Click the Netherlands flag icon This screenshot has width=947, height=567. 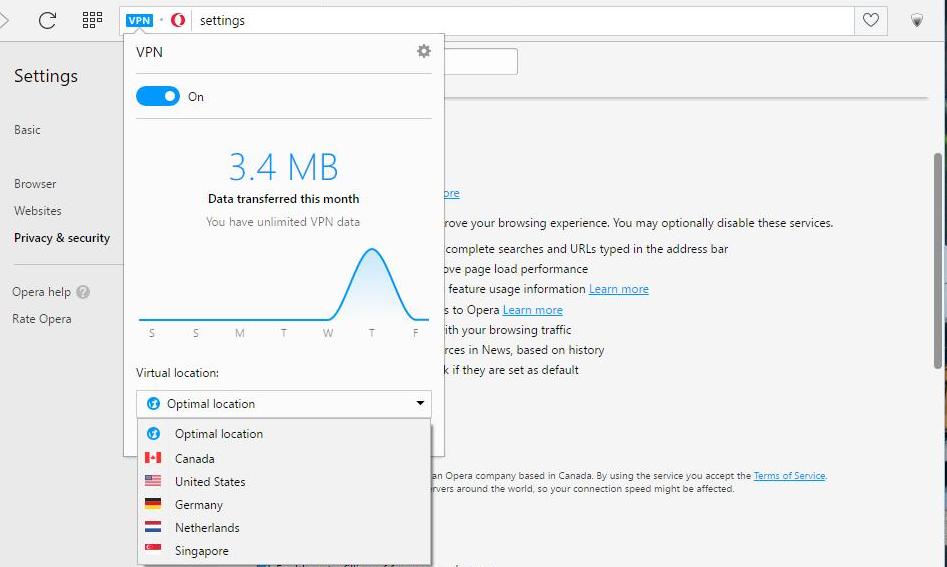tap(153, 527)
